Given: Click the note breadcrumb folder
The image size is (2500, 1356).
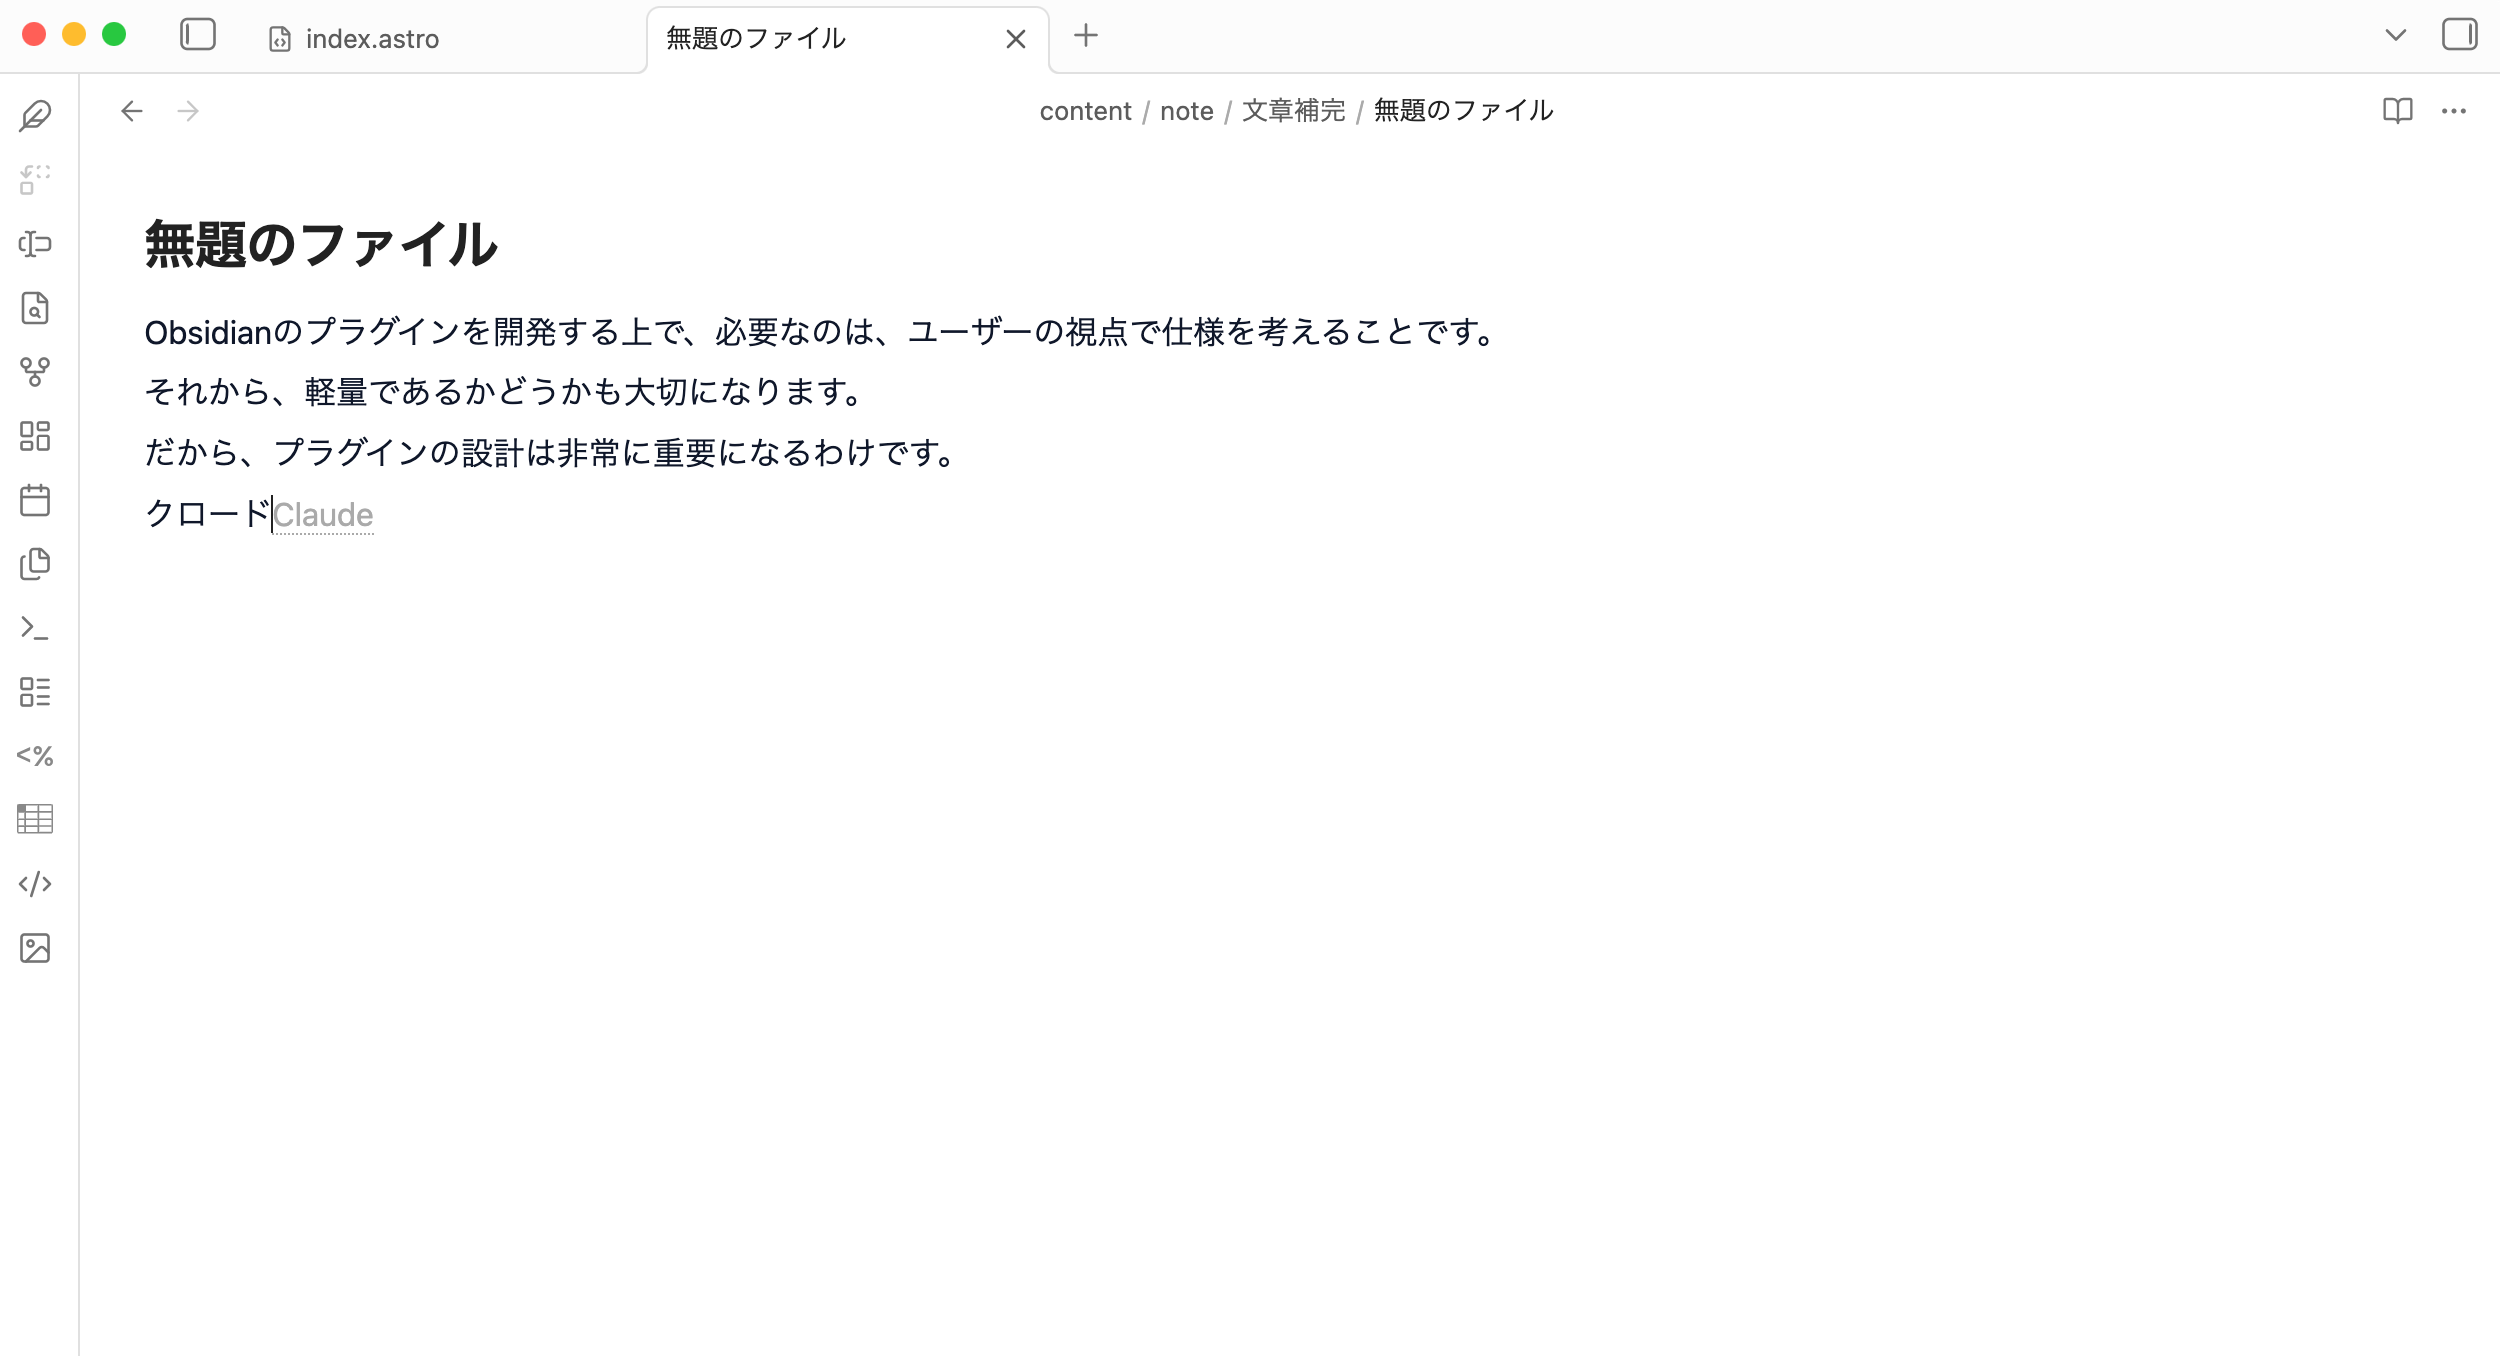Looking at the screenshot, I should click(x=1187, y=111).
